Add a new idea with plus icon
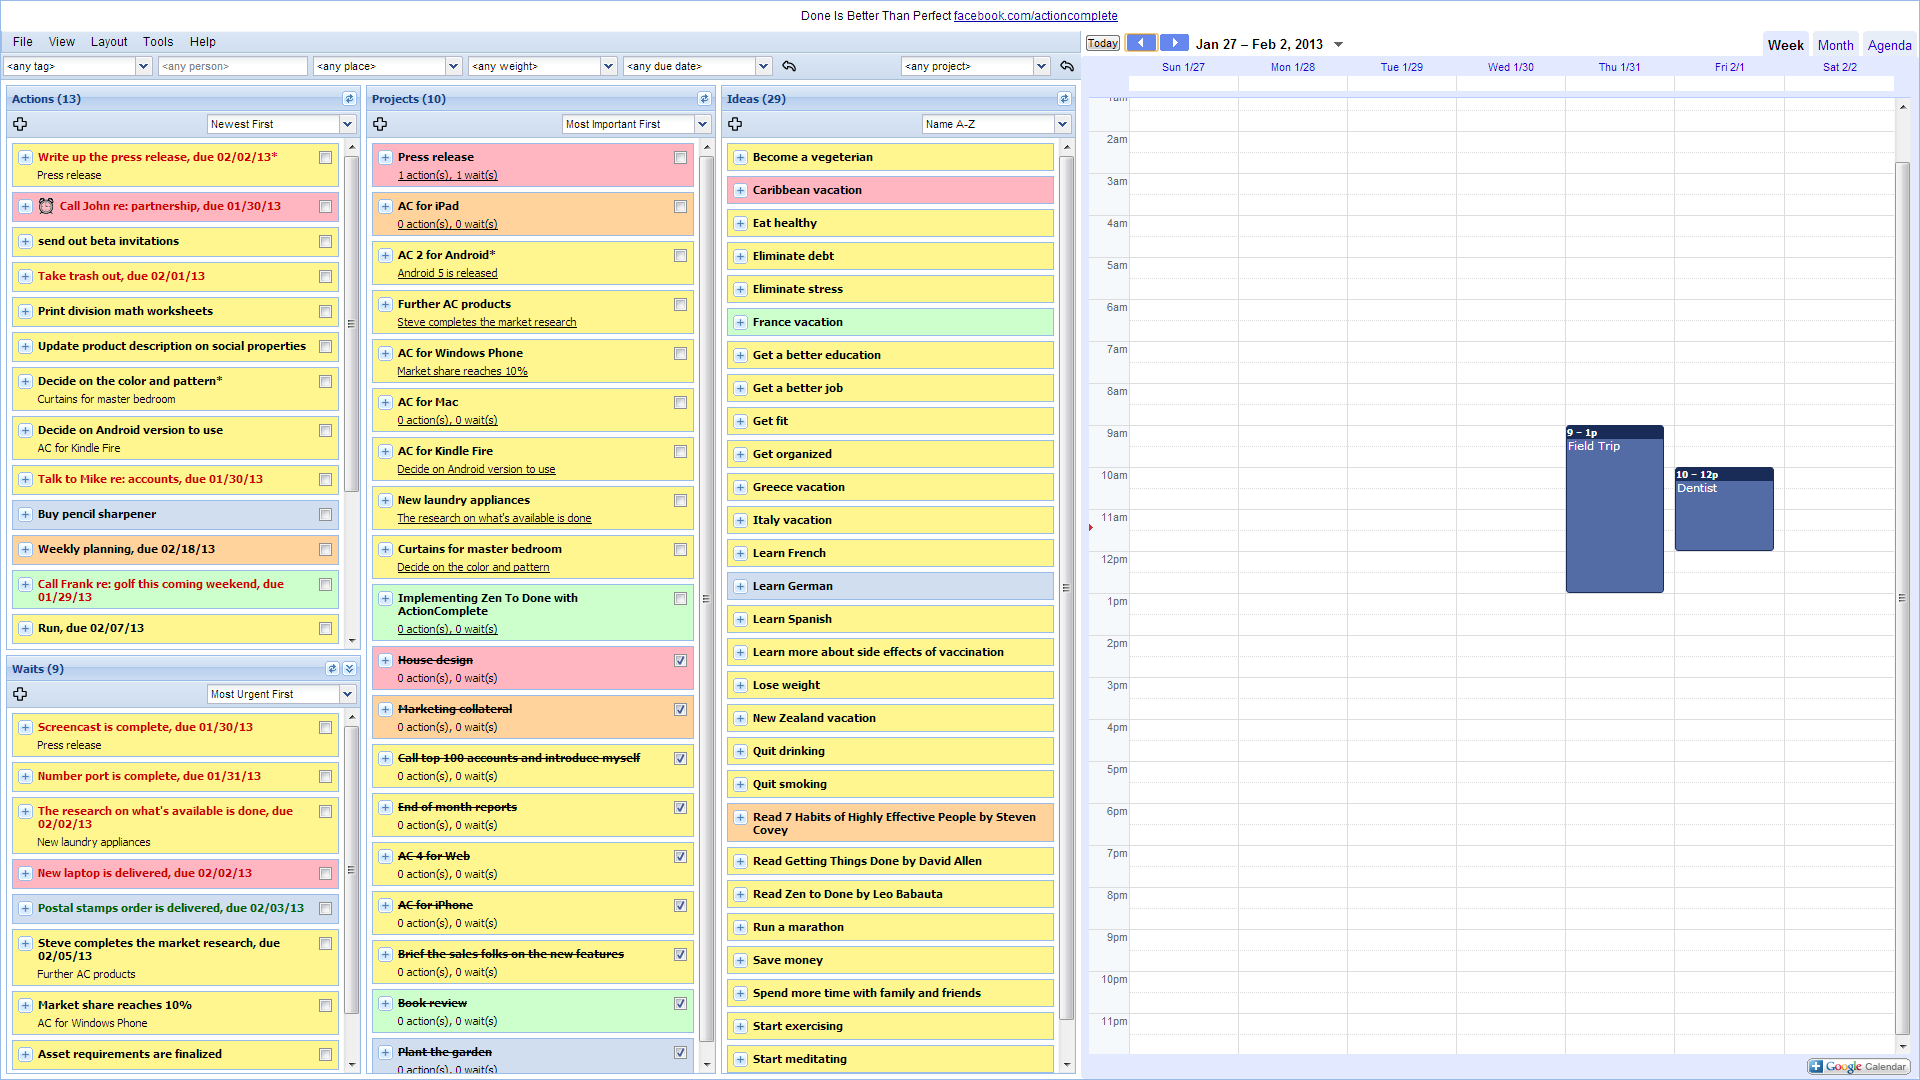1920x1080 pixels. [735, 124]
